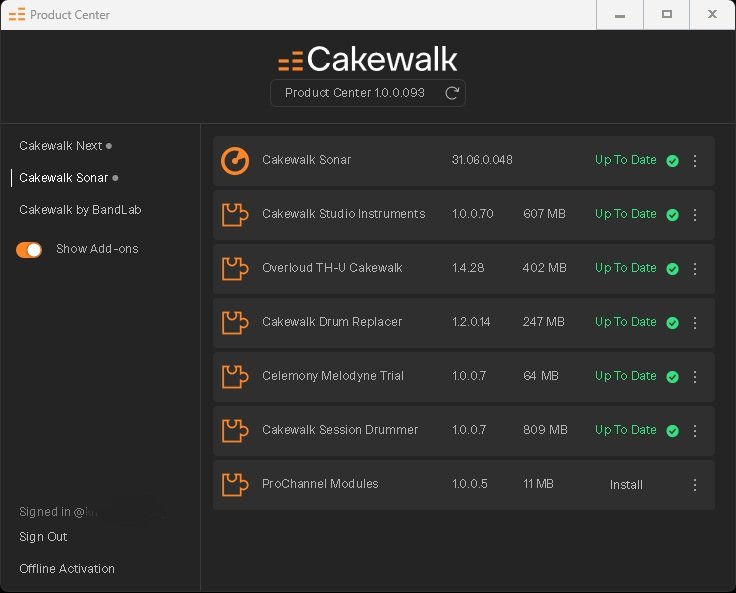
Task: Click Up To Date status for Cakewalk Sonar
Action: click(626, 160)
